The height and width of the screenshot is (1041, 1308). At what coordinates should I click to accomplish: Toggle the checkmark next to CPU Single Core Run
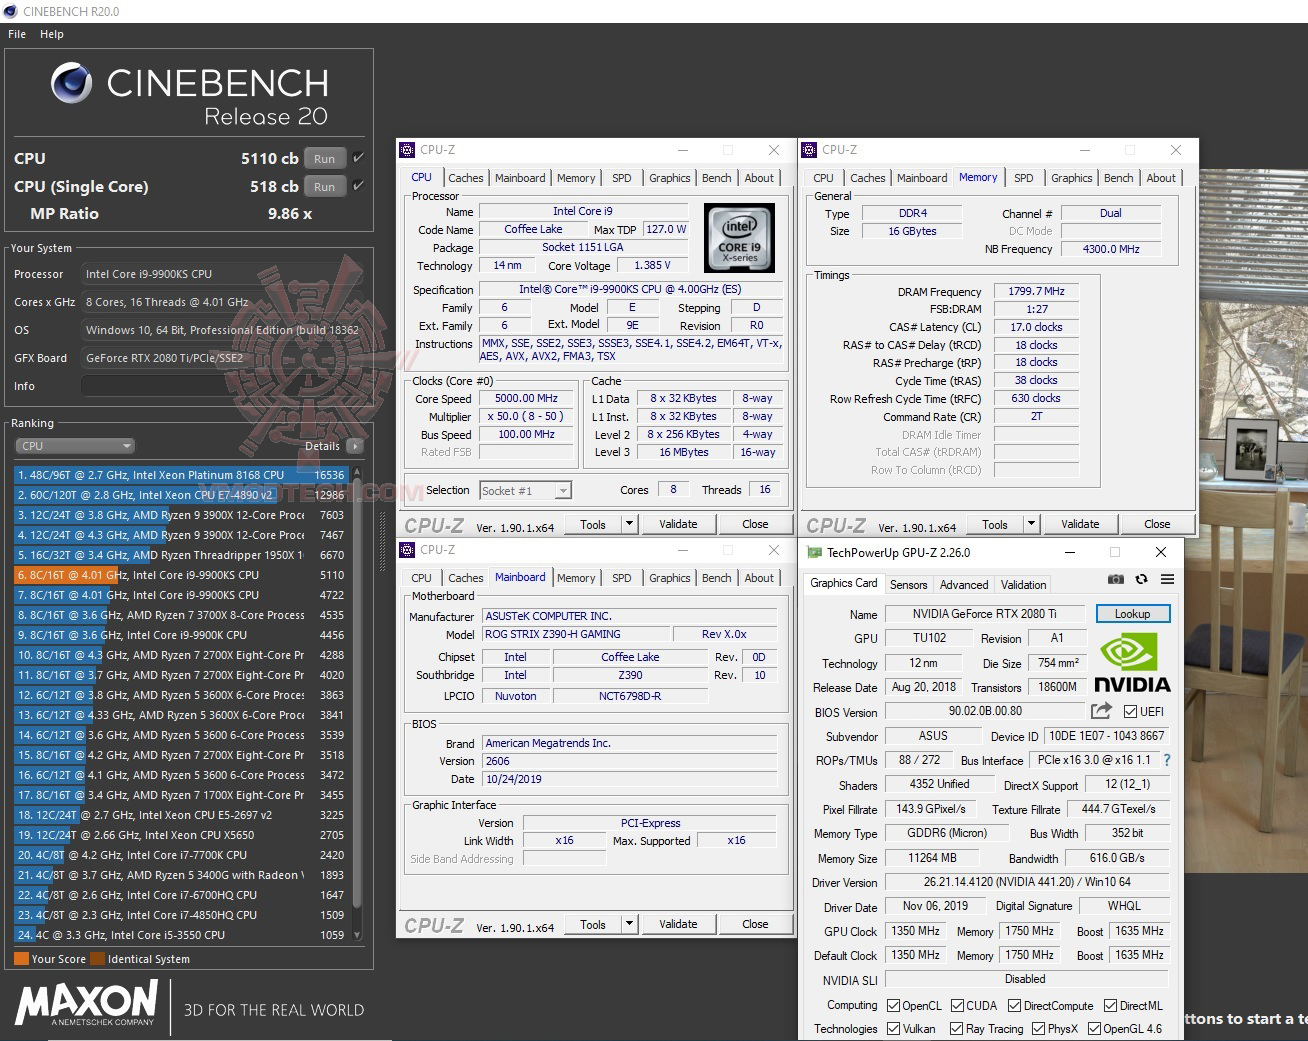coord(358,186)
